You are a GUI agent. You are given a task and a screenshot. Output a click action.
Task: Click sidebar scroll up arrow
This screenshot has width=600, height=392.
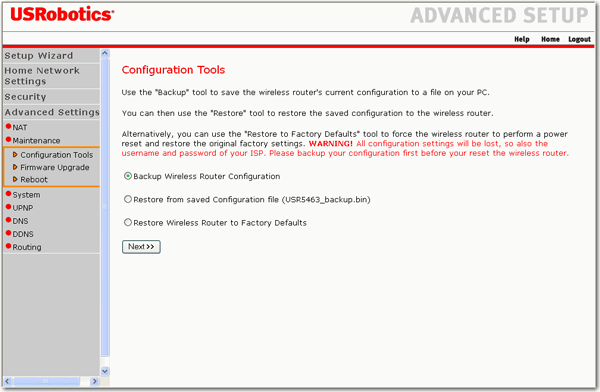(105, 53)
